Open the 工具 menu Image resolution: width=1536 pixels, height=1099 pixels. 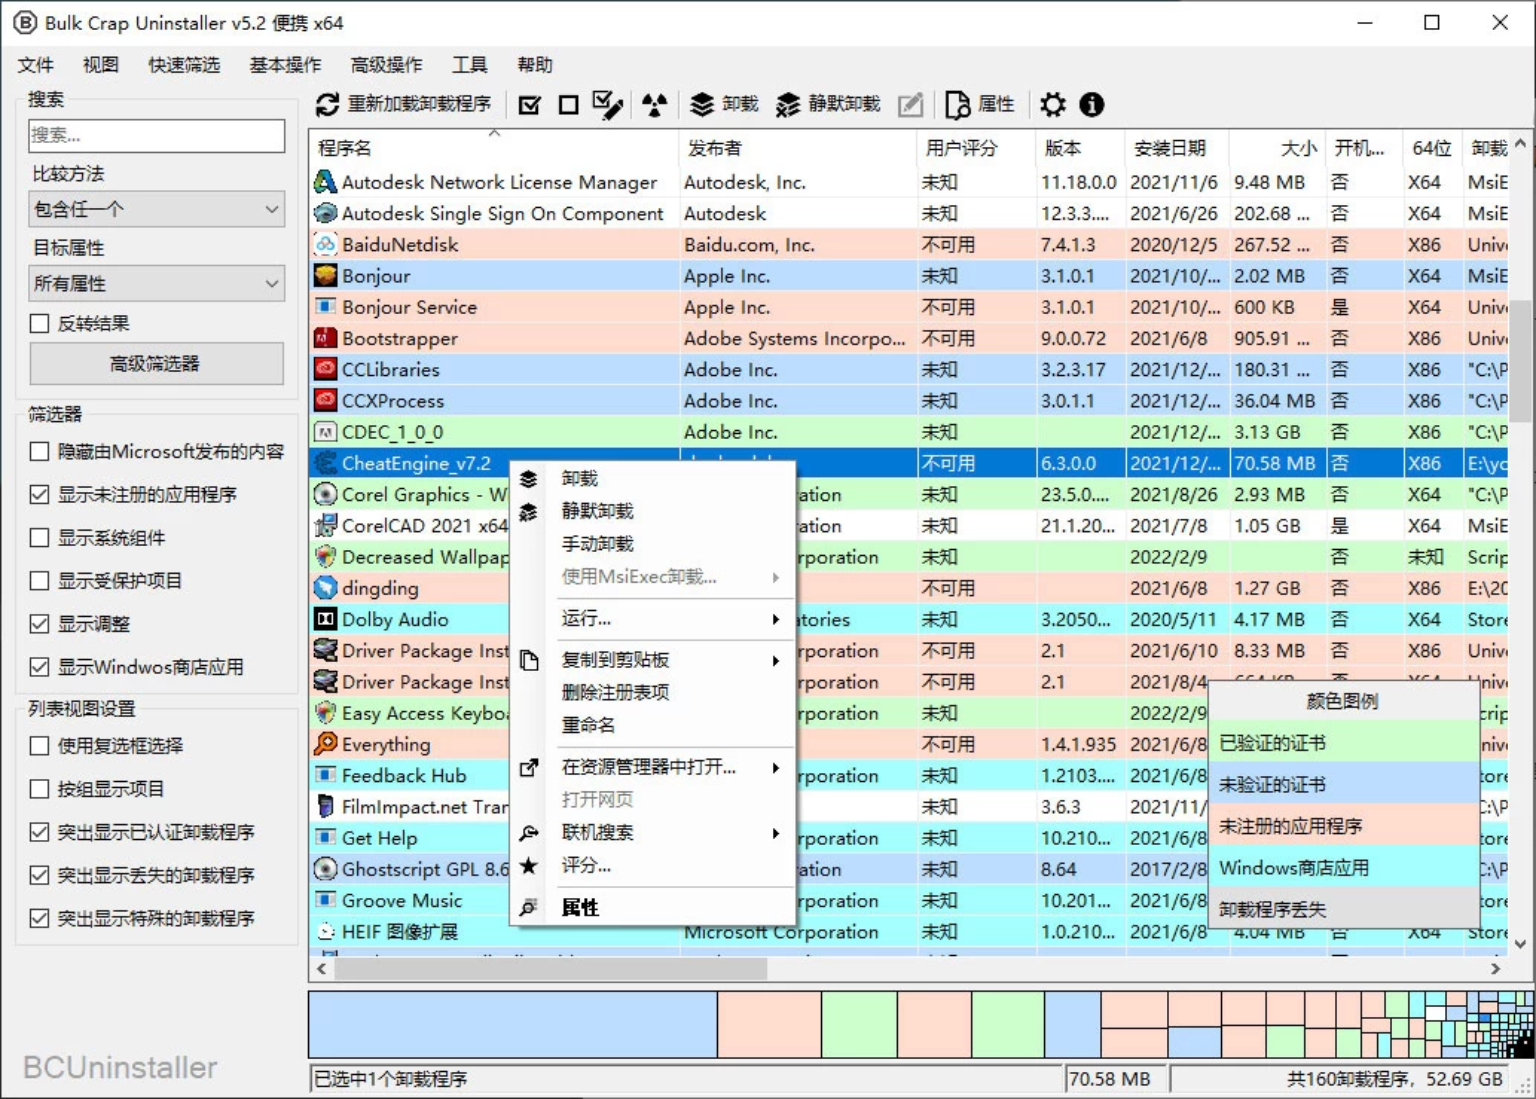(x=469, y=65)
